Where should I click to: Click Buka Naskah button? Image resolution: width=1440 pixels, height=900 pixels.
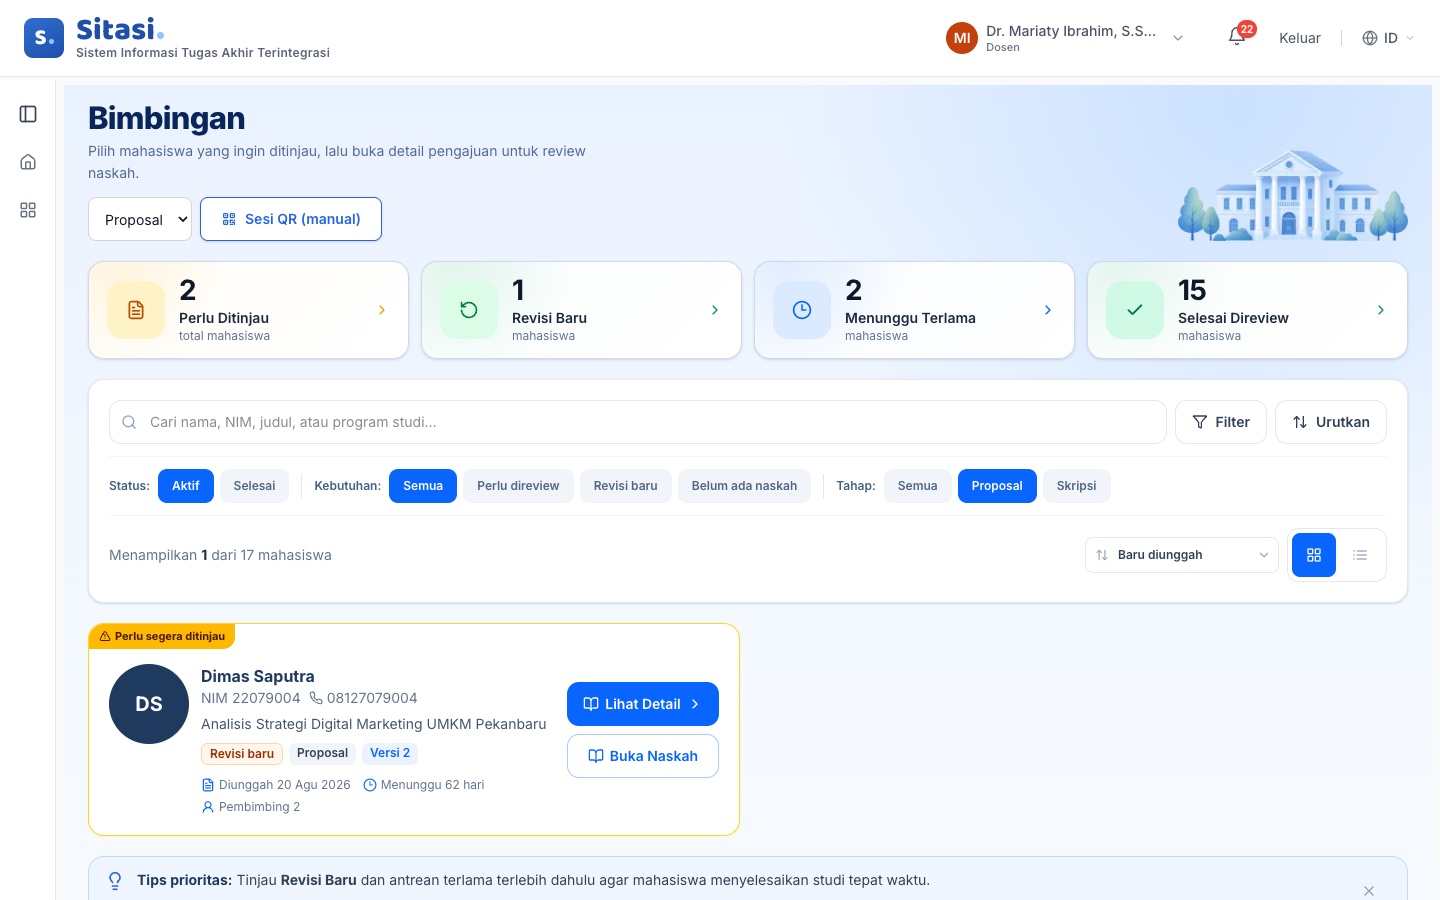click(x=643, y=756)
